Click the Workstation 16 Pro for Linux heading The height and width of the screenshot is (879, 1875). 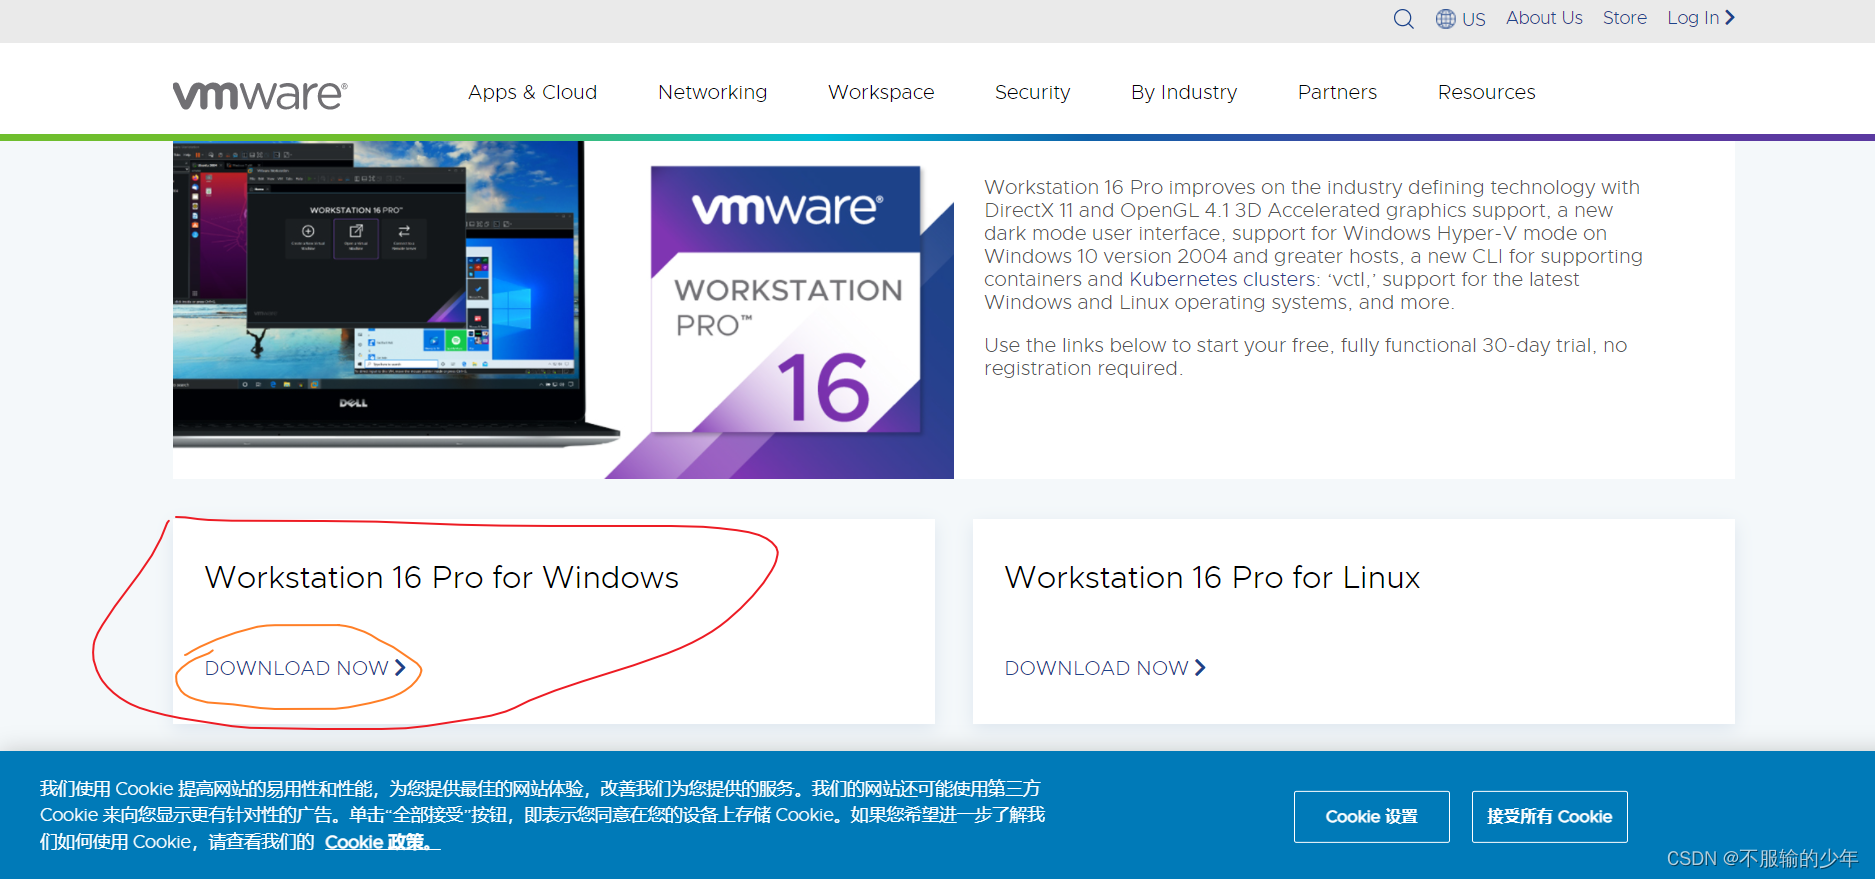click(x=1212, y=577)
